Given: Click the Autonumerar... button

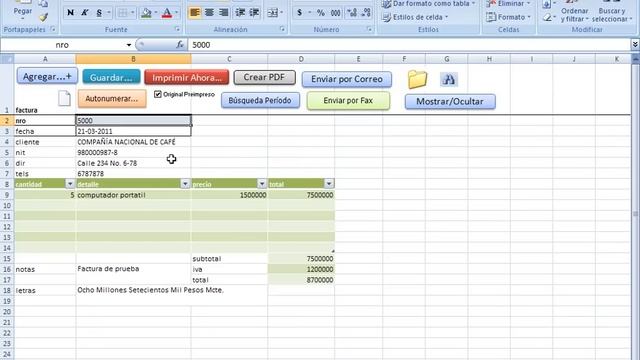Looking at the screenshot, I should click(x=112, y=99).
